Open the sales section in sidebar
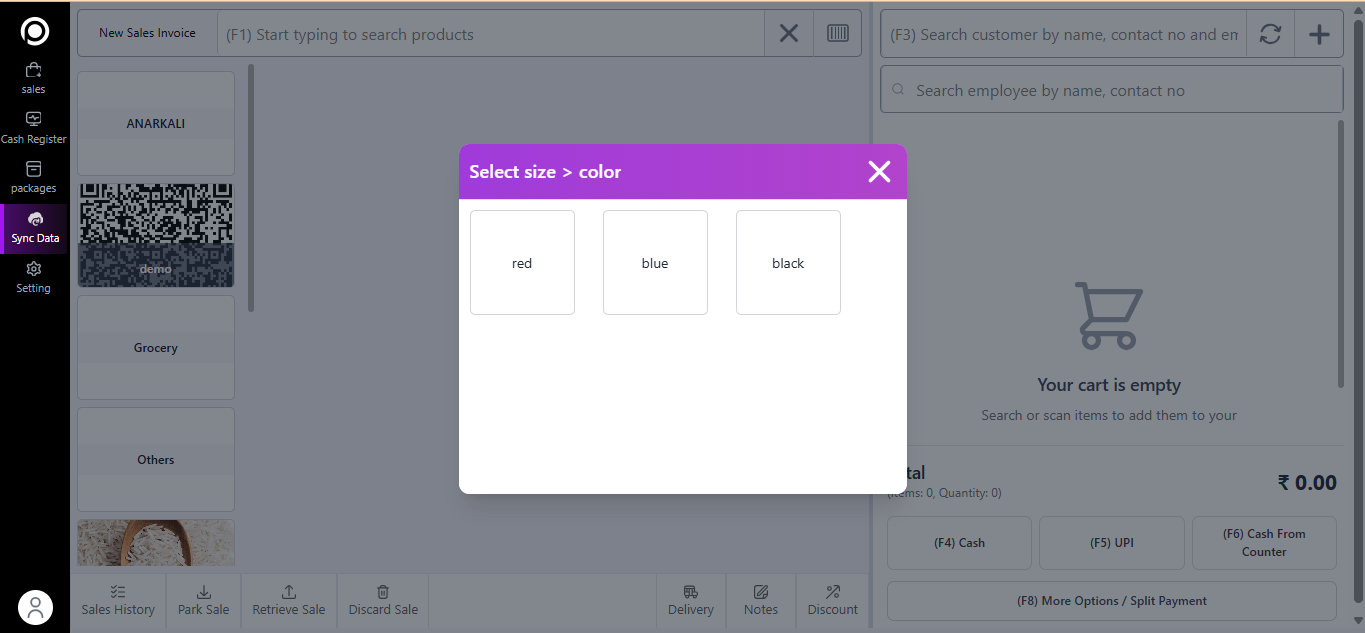The image size is (1365, 633). 34,78
